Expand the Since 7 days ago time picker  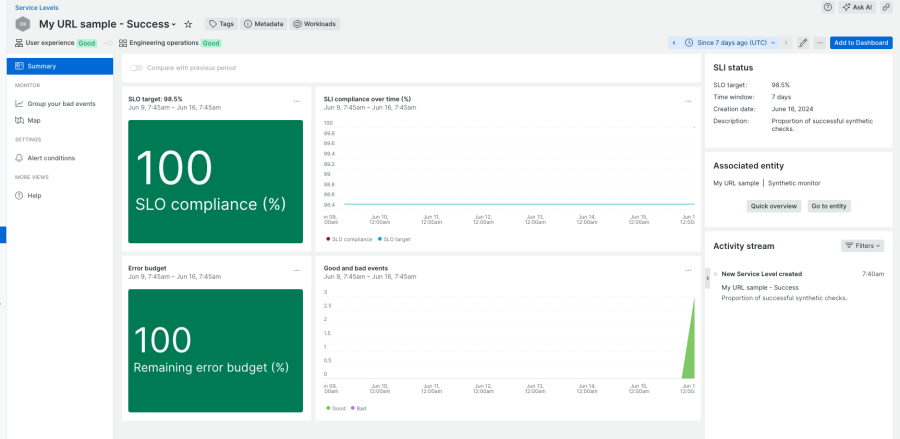[737, 43]
